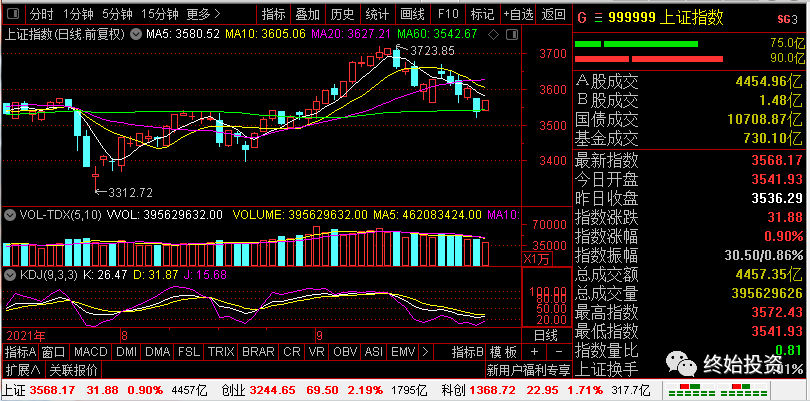Add stock to watchlist via +自选

[518, 14]
